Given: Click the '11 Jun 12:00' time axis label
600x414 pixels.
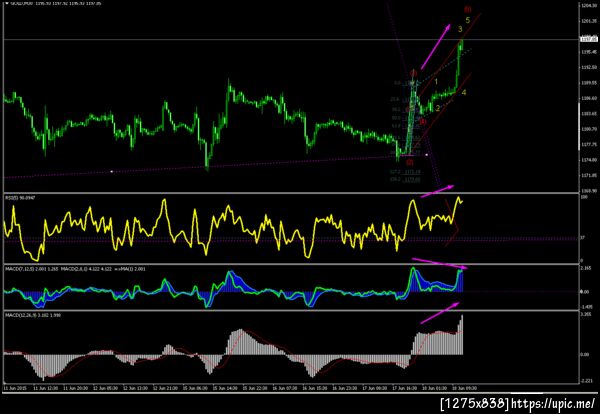Looking at the screenshot, I should pyautogui.click(x=46, y=388).
